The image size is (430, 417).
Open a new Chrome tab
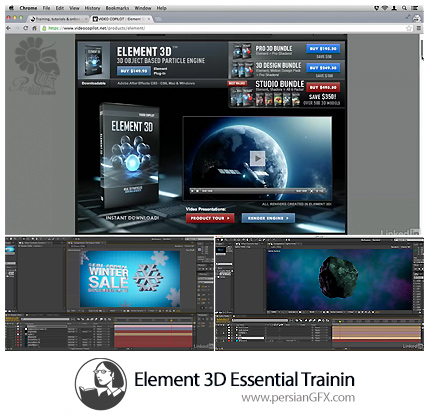tap(159, 19)
